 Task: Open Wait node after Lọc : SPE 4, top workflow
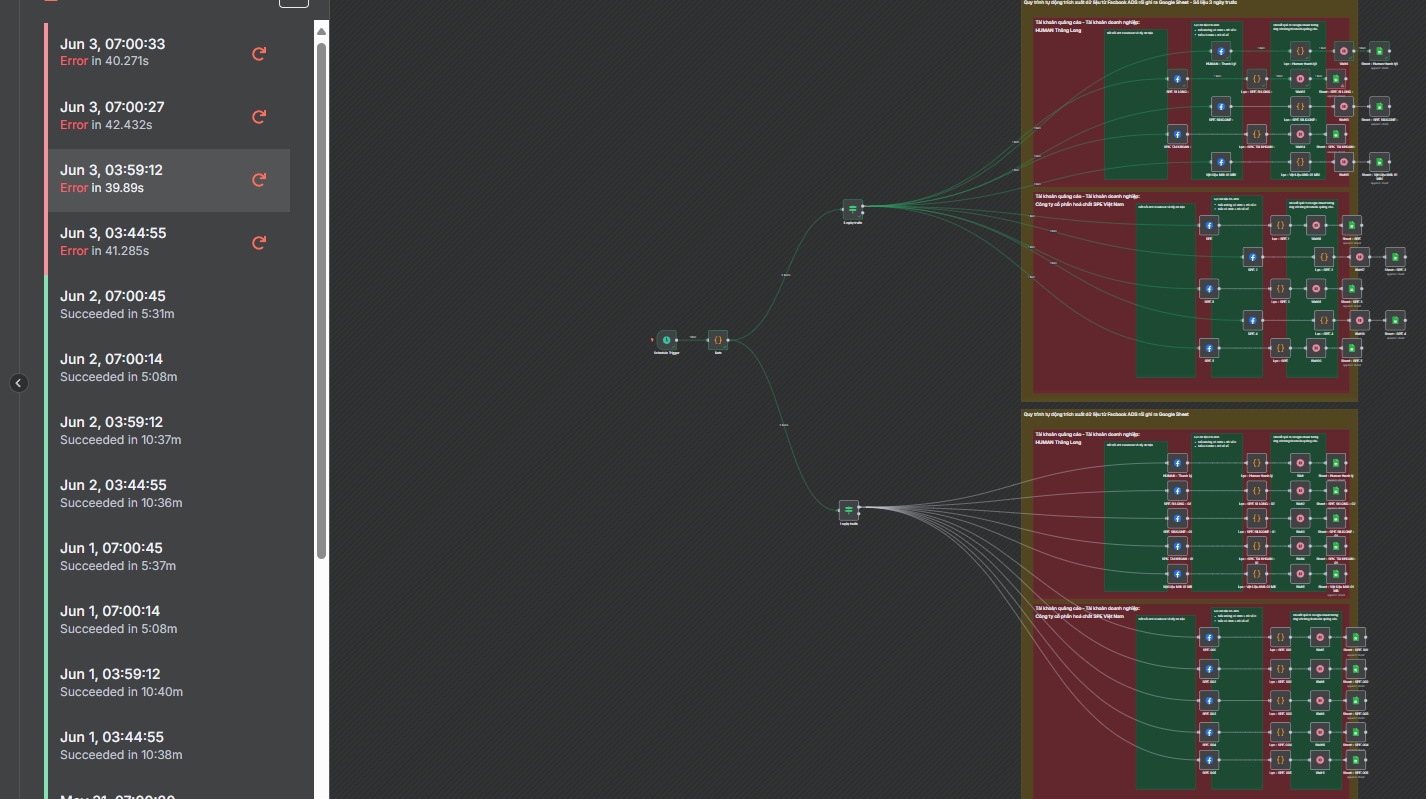1359,320
